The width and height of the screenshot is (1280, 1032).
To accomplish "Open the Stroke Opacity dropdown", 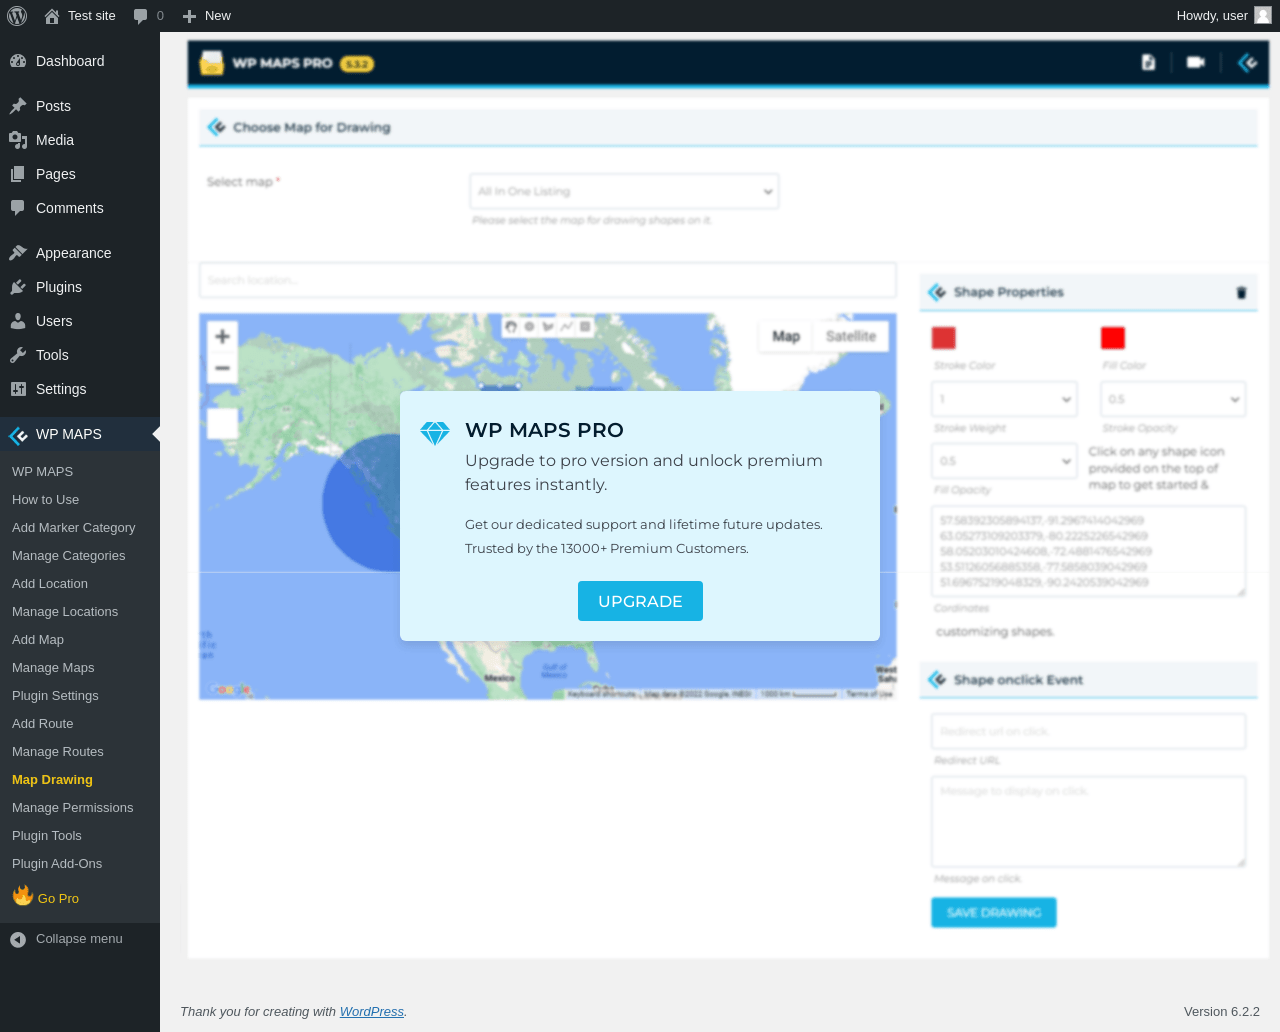I will pyautogui.click(x=1173, y=399).
